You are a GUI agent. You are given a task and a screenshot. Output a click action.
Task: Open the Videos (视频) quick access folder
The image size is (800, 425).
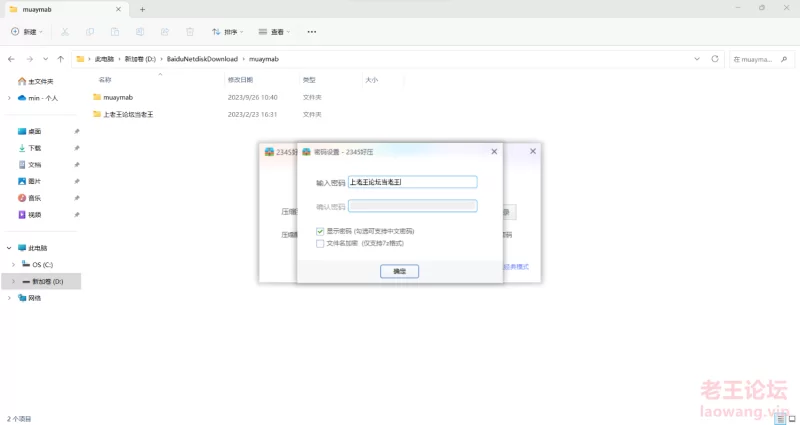[x=34, y=214]
